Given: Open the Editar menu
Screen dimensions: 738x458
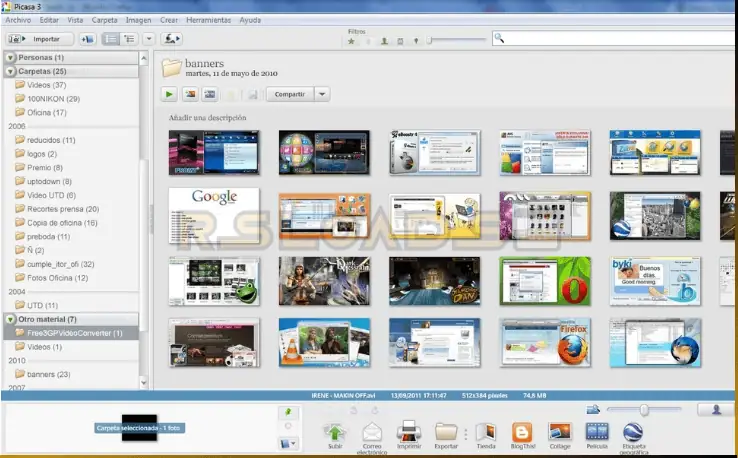Looking at the screenshot, I should (49, 20).
